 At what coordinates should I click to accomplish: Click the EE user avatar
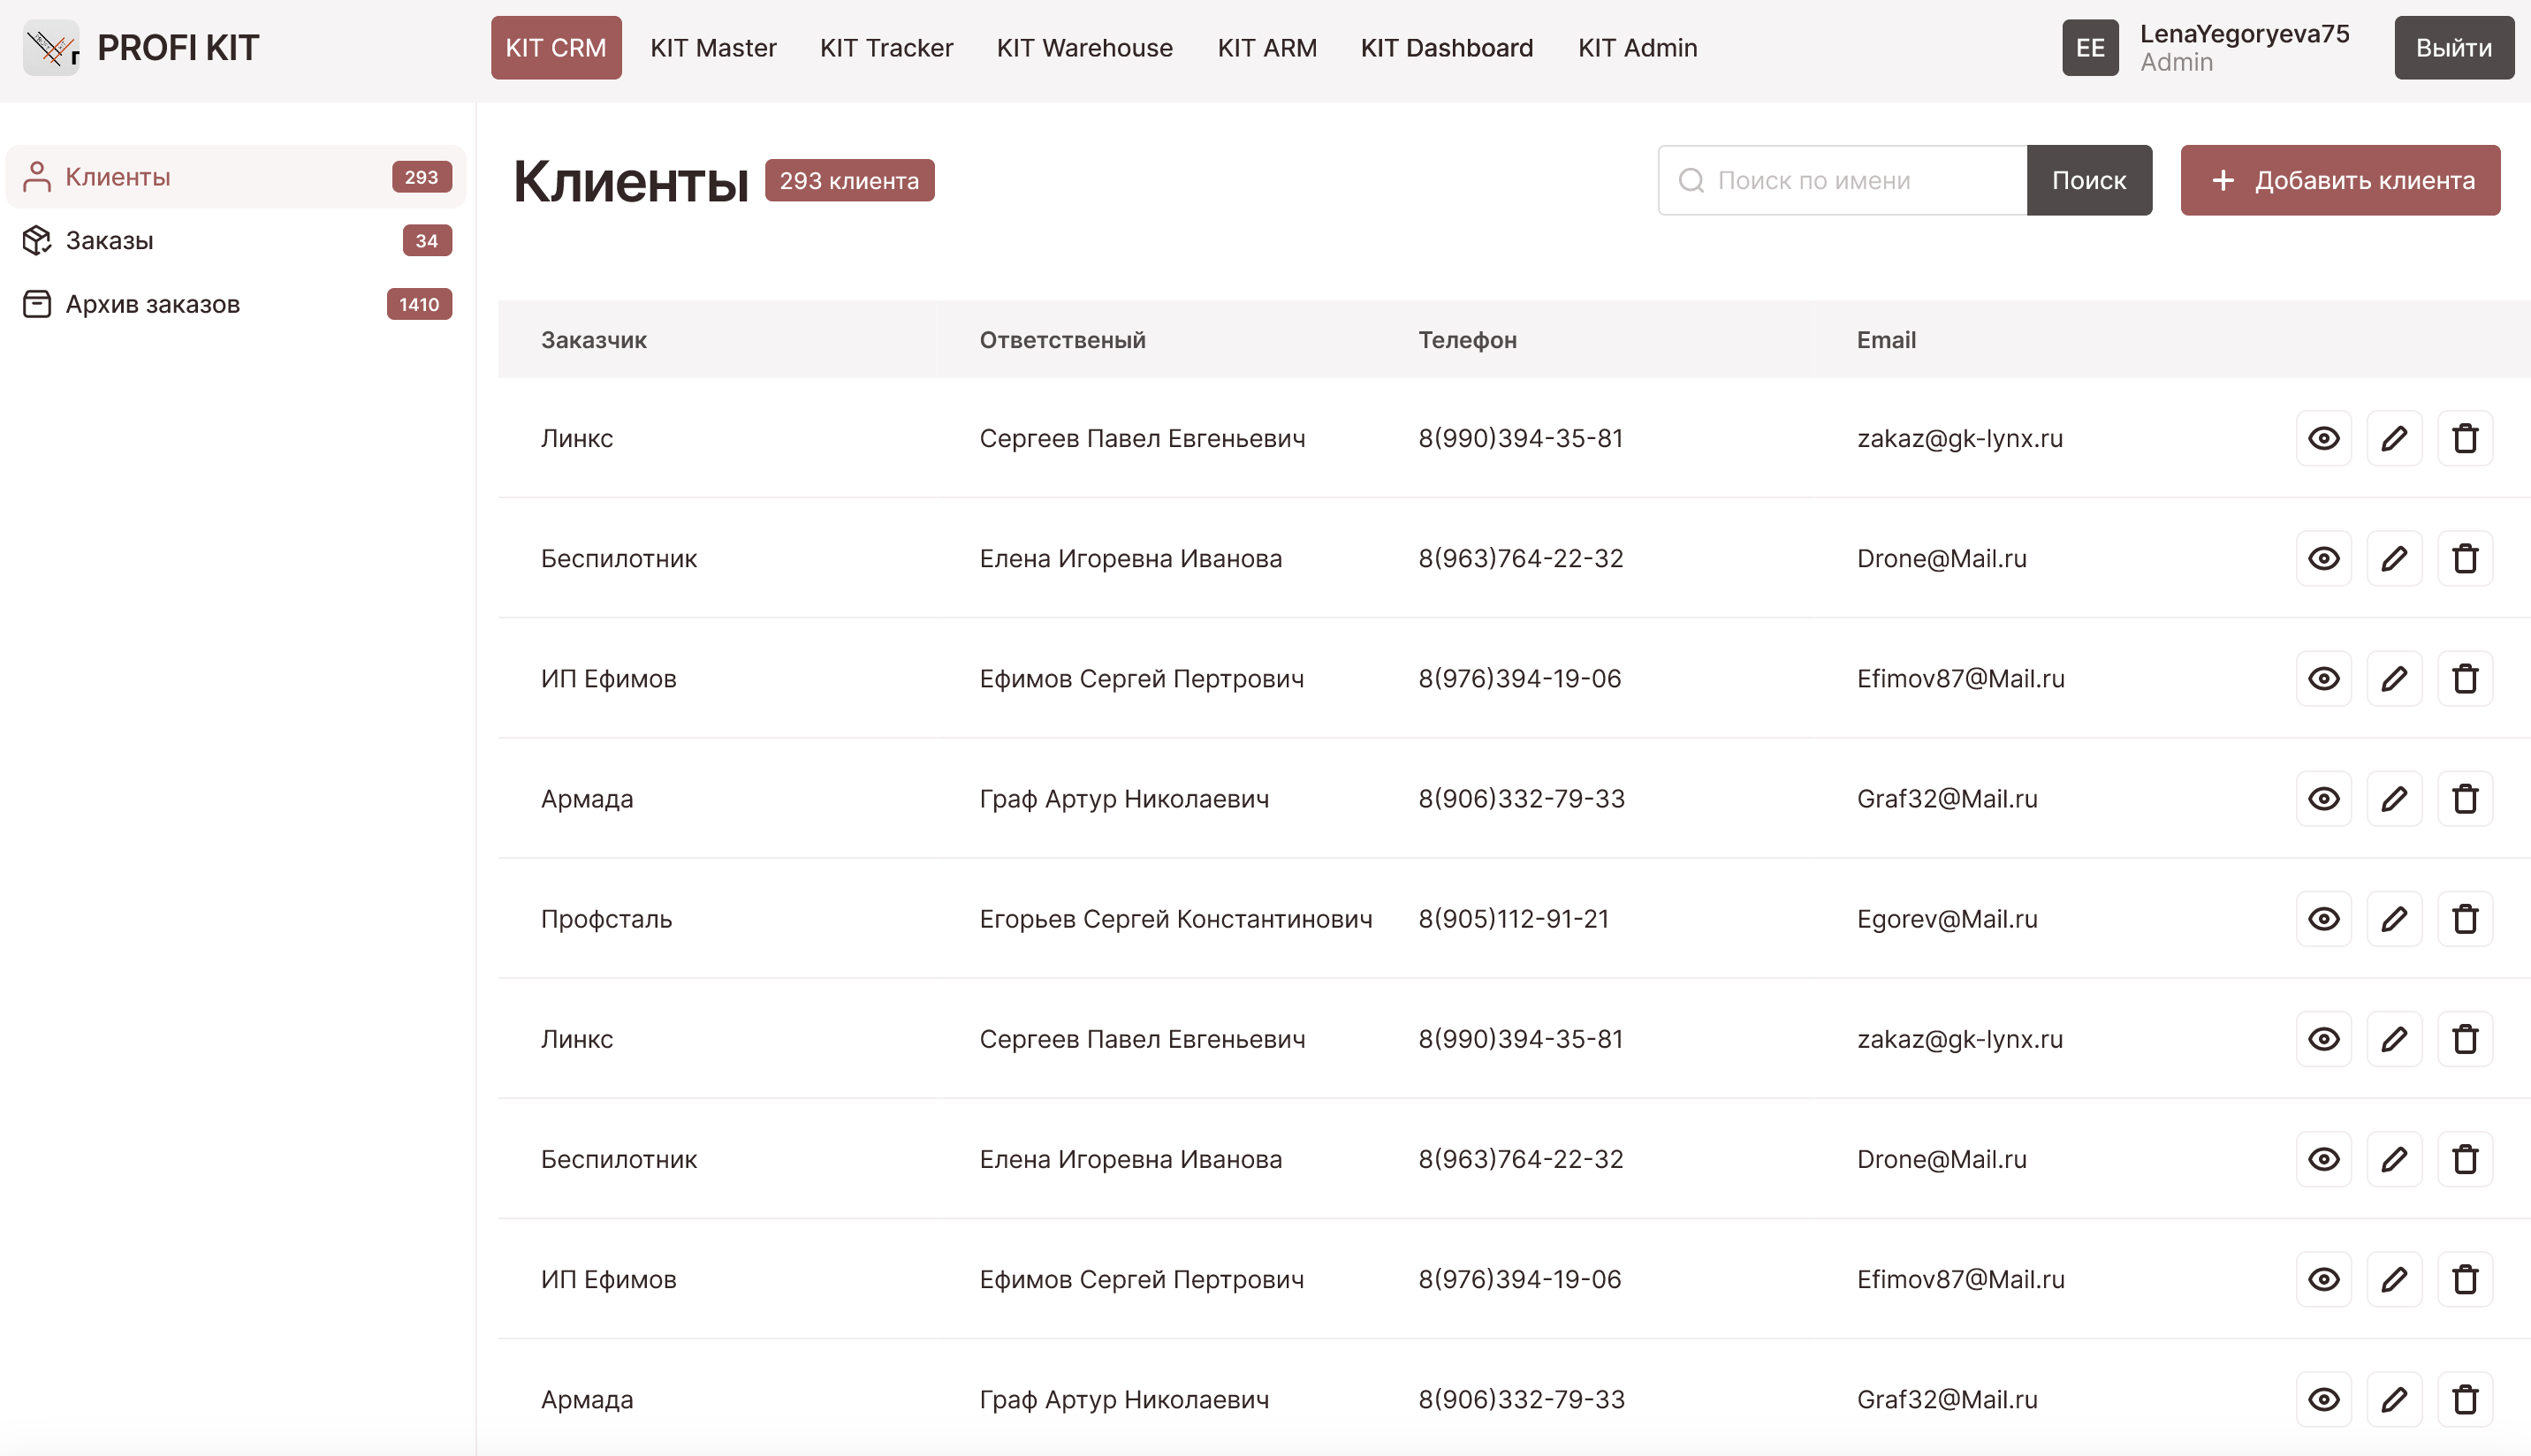[x=2089, y=47]
